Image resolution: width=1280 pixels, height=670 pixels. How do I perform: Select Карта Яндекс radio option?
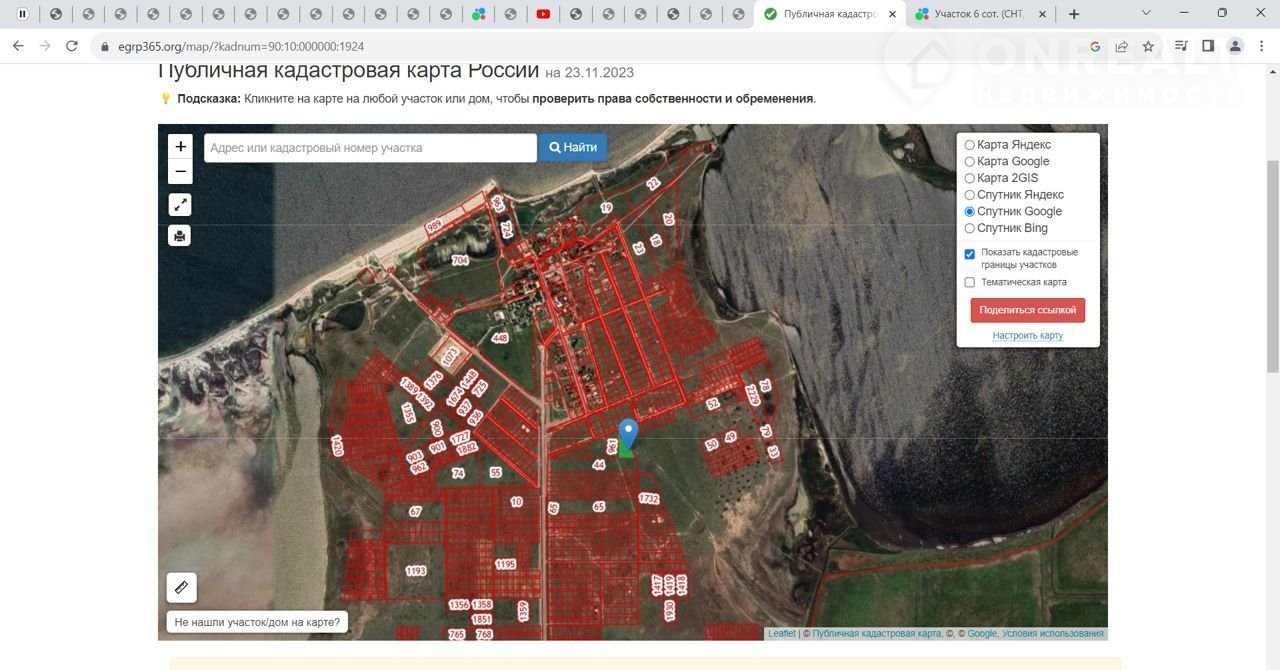click(x=969, y=145)
